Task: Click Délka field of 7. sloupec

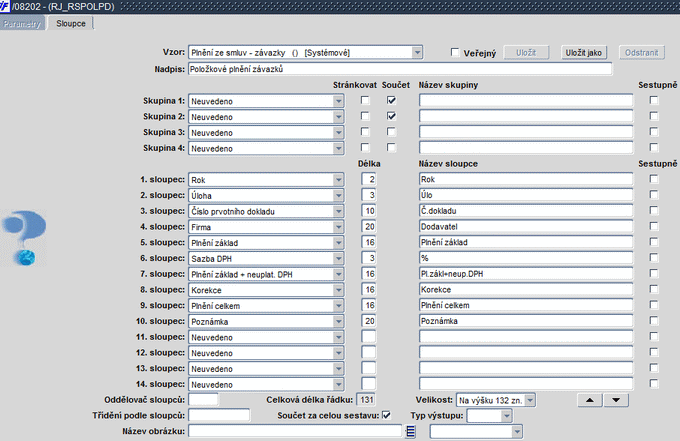Action: click(x=369, y=274)
